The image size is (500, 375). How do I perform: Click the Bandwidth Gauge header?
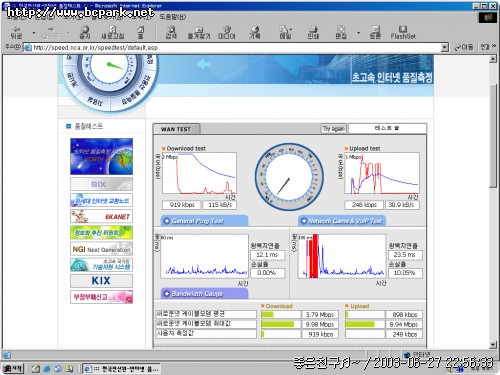coord(204,294)
